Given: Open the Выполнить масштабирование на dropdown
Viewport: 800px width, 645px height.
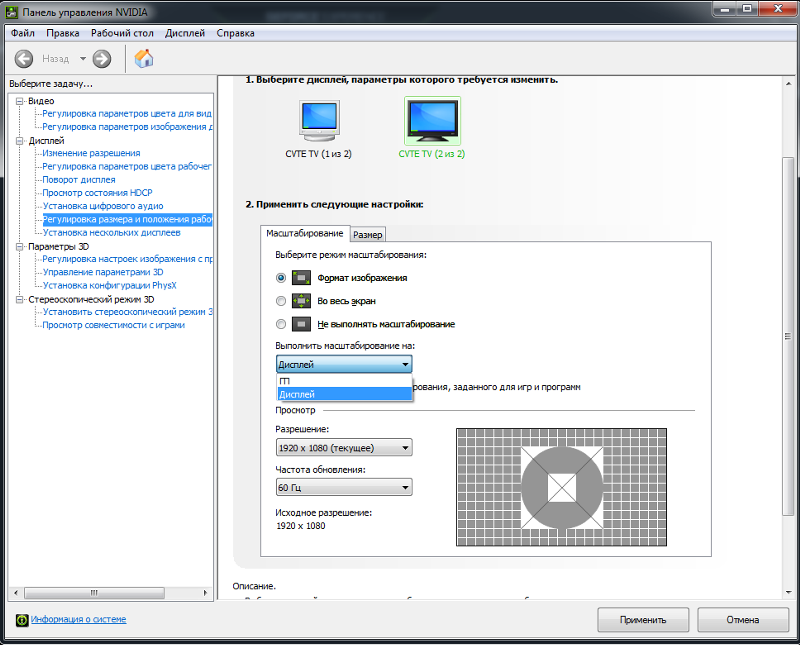Looking at the screenshot, I should tap(344, 364).
